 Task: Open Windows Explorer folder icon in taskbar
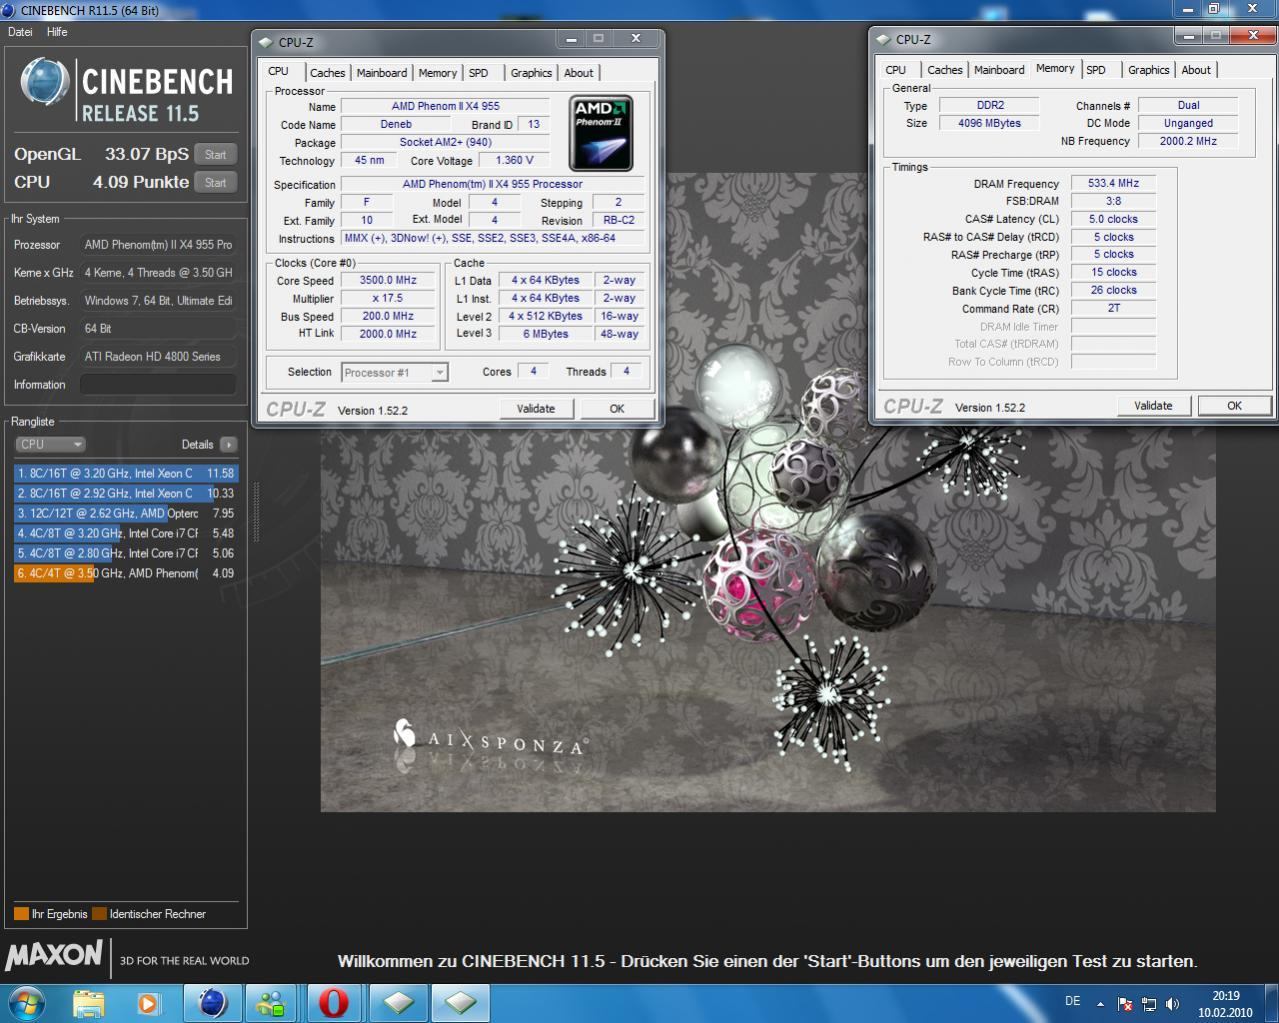(x=88, y=1003)
